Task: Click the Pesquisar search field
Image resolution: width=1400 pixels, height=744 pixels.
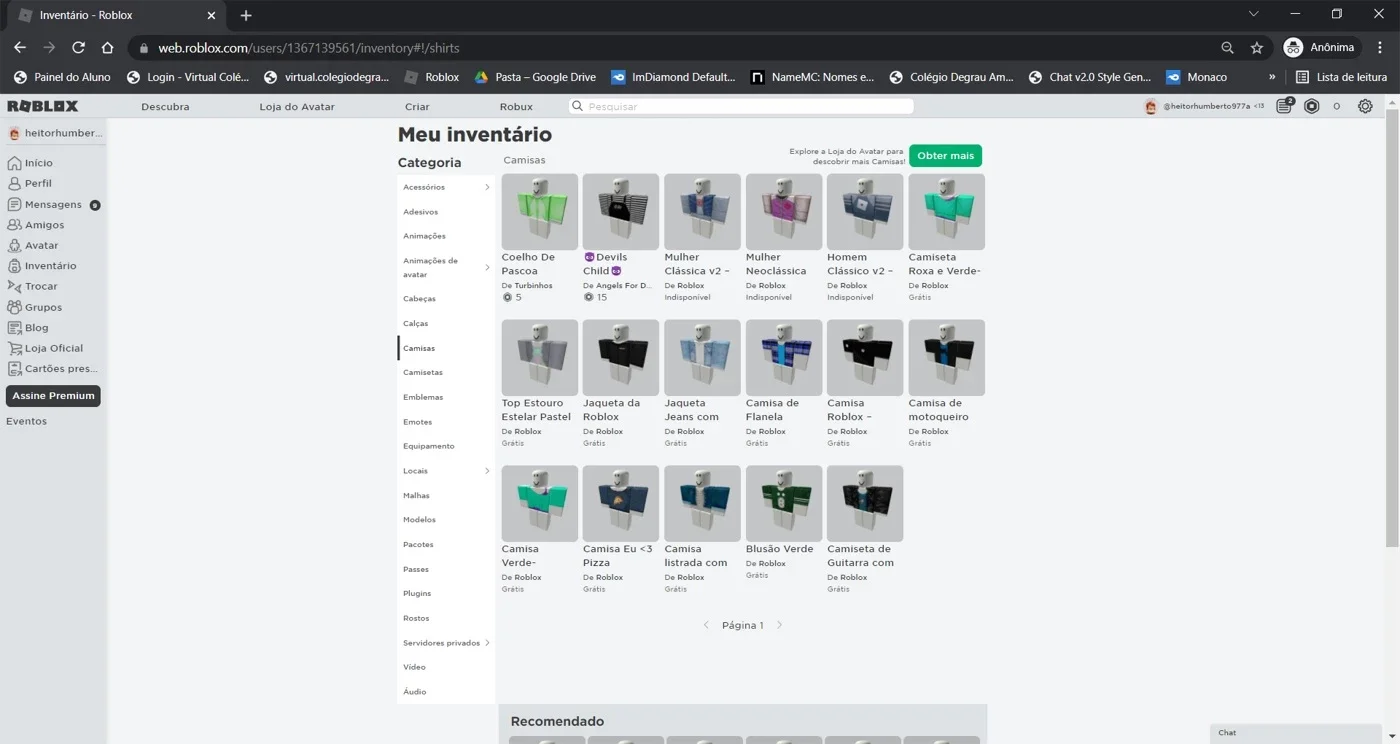Action: tap(740, 106)
